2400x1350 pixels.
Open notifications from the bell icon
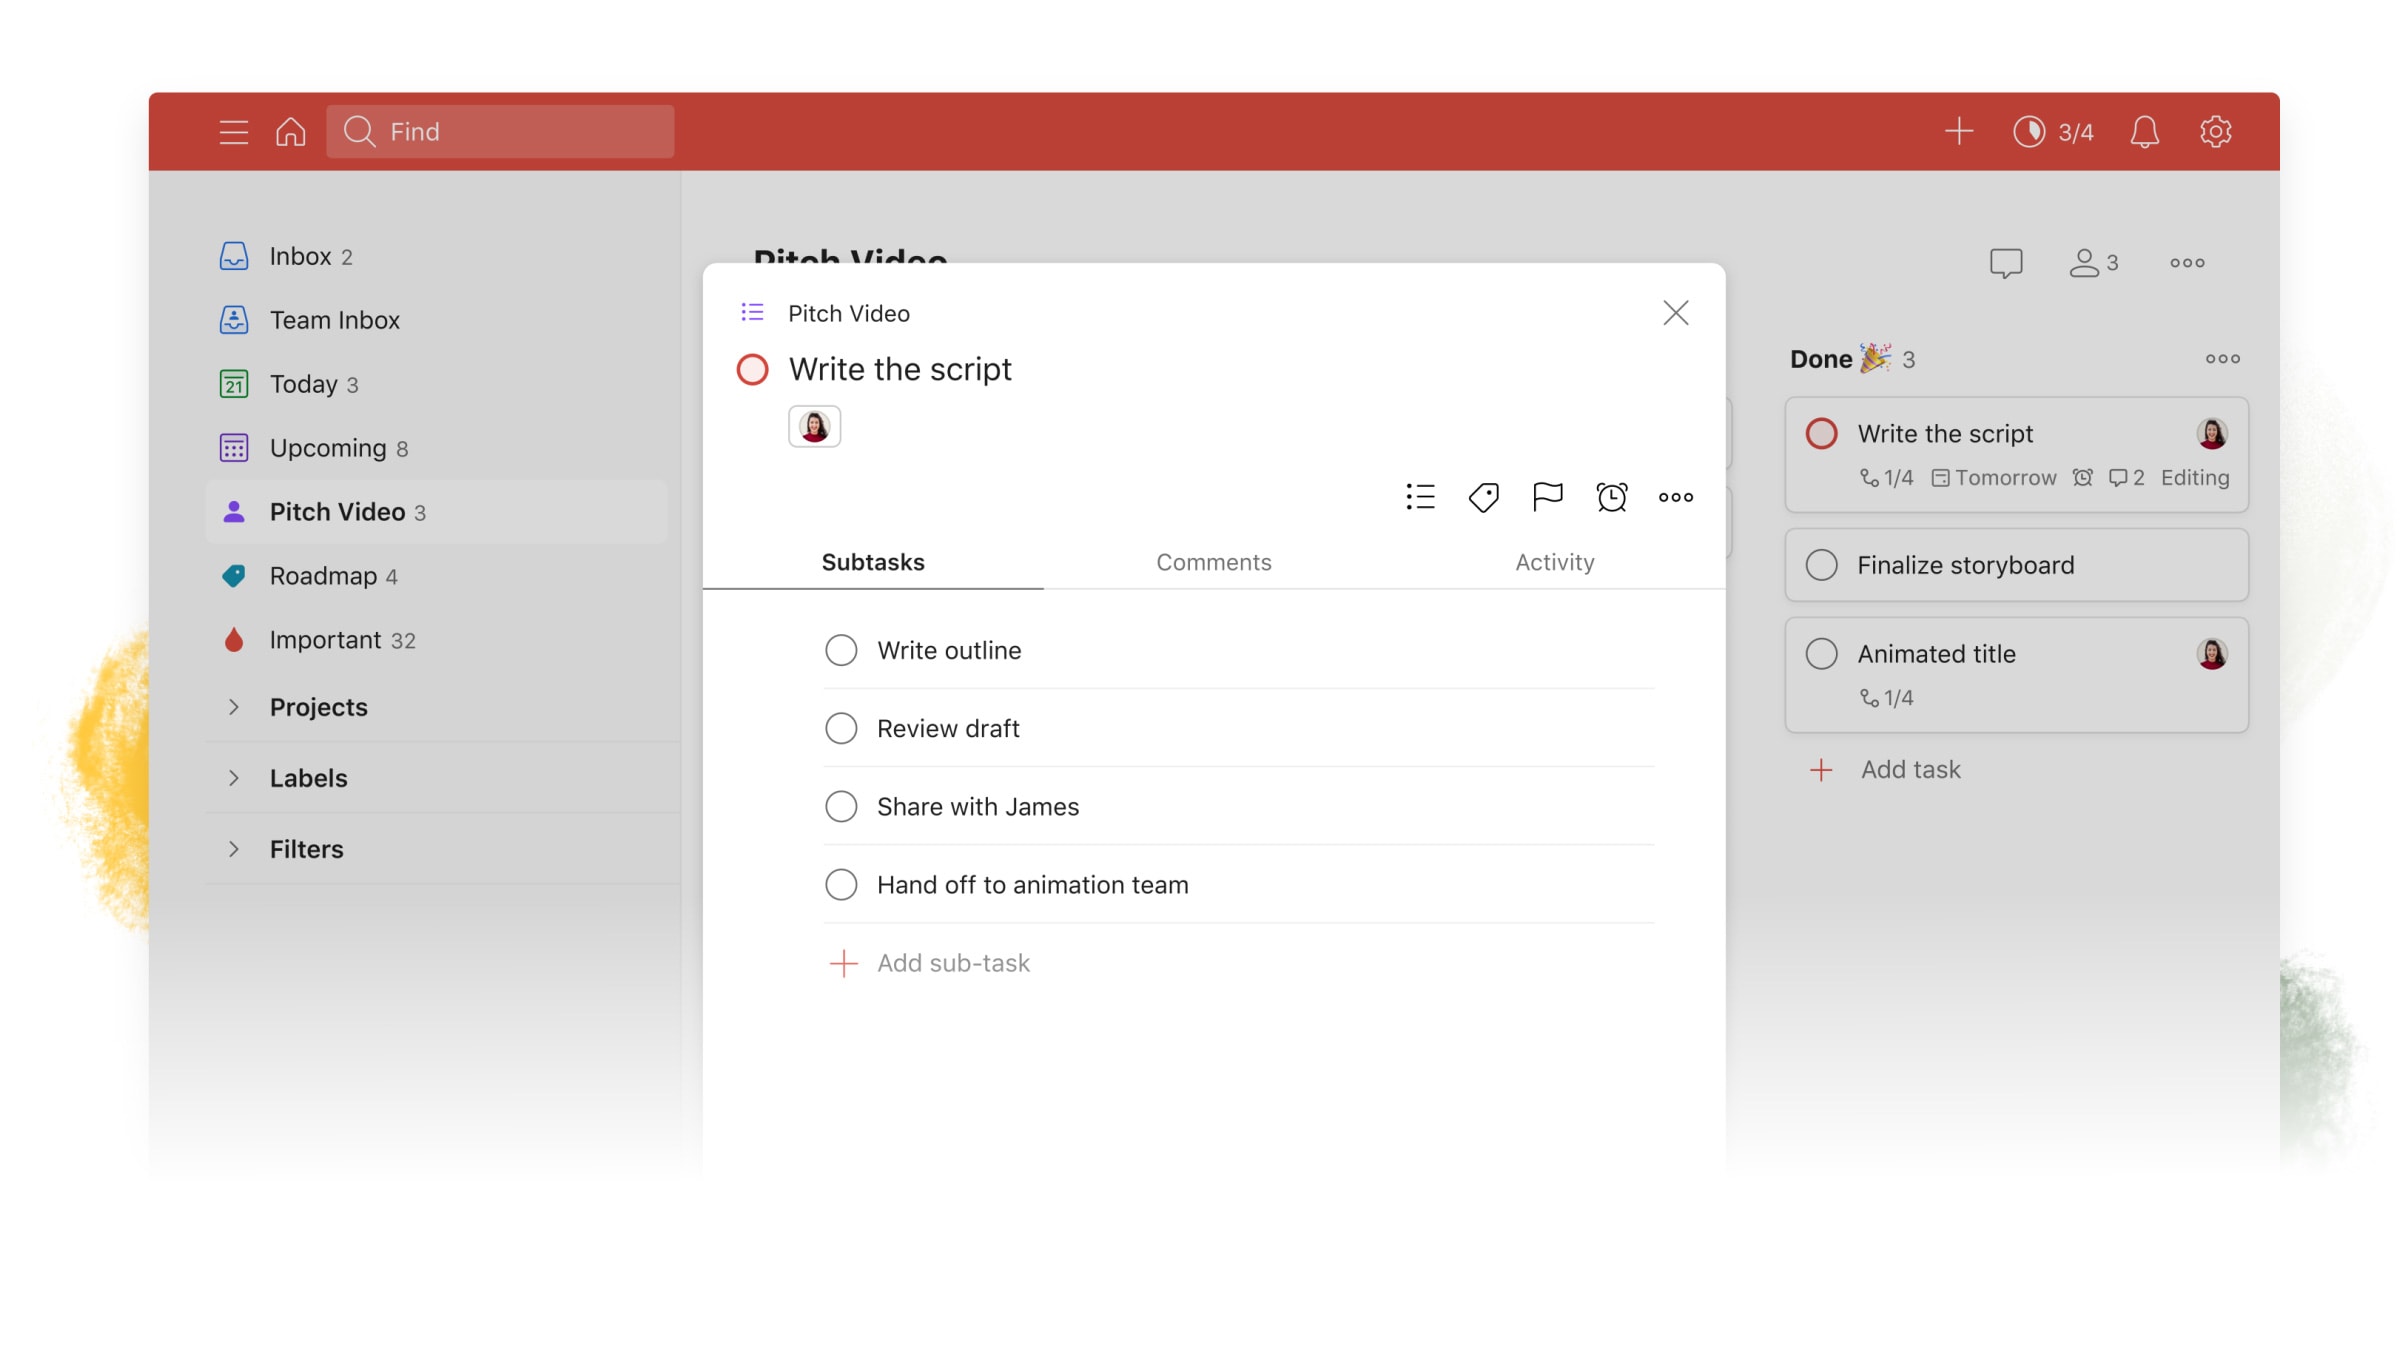[x=2144, y=131]
